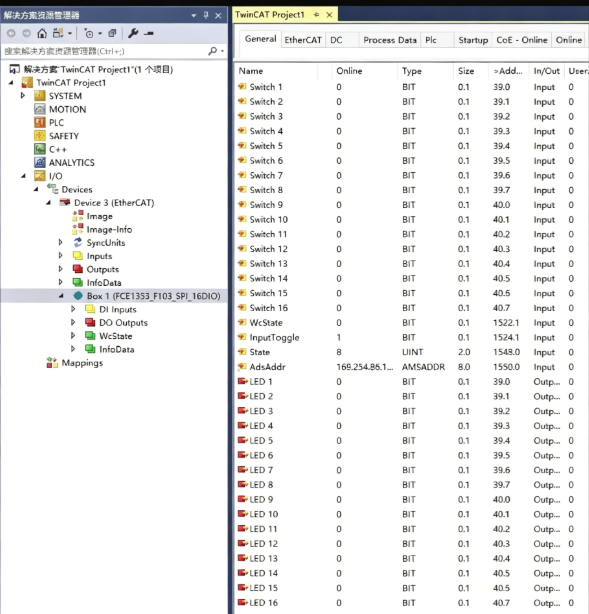This screenshot has height=614, width=589.
Task: Select the C++ project node
Action: 58,149
